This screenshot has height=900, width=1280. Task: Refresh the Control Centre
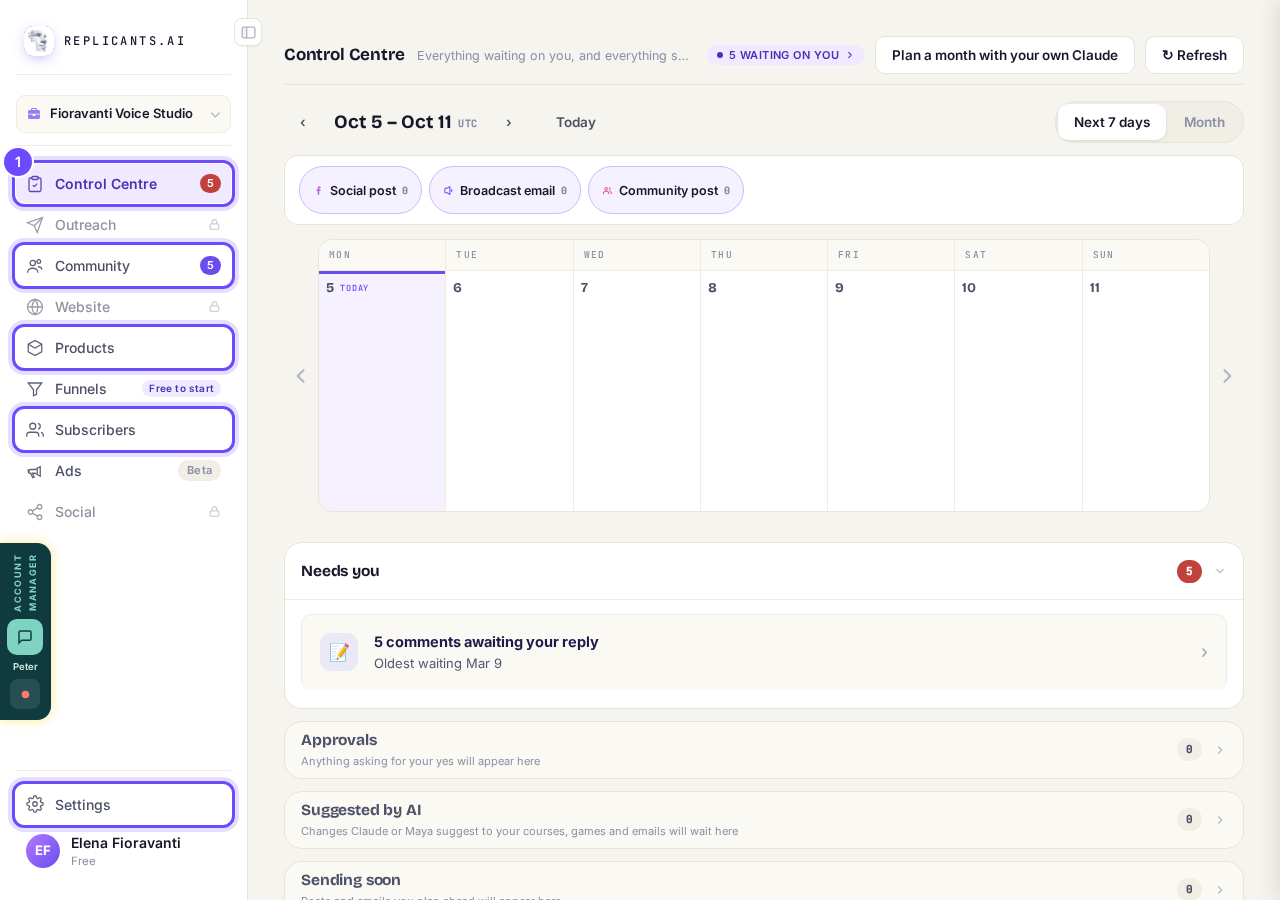click(x=1194, y=55)
